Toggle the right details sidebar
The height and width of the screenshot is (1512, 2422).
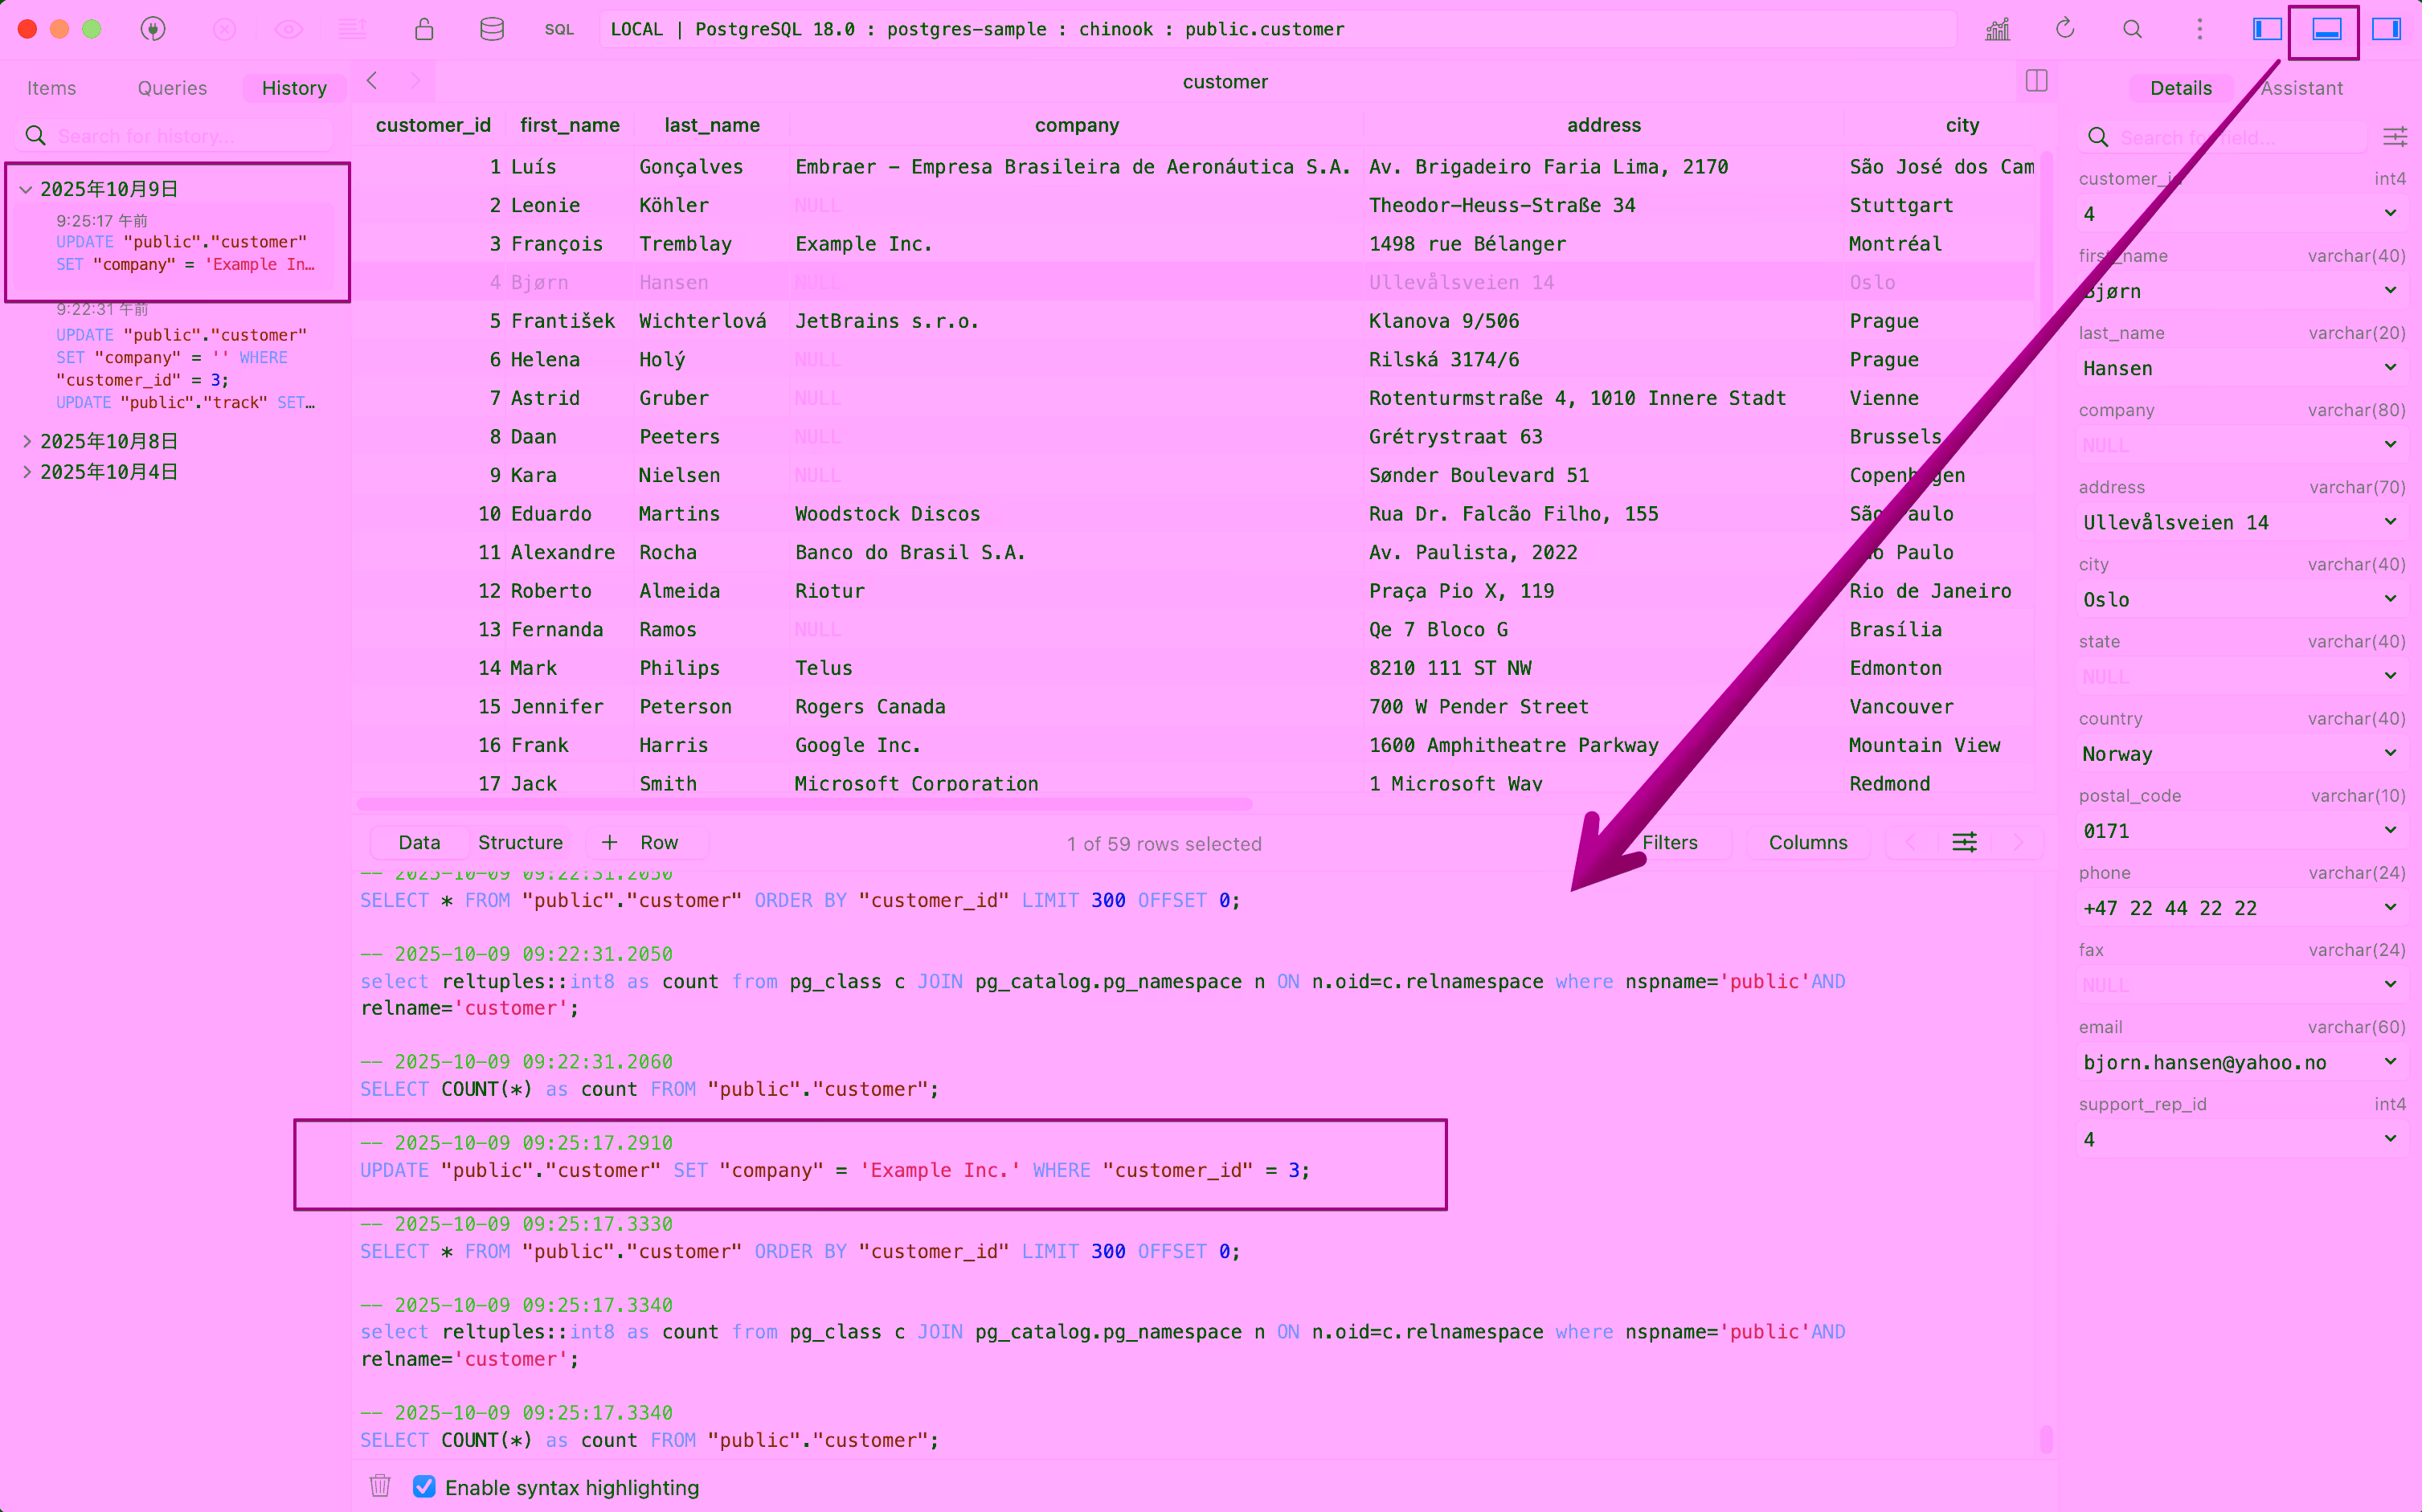coord(2386,29)
